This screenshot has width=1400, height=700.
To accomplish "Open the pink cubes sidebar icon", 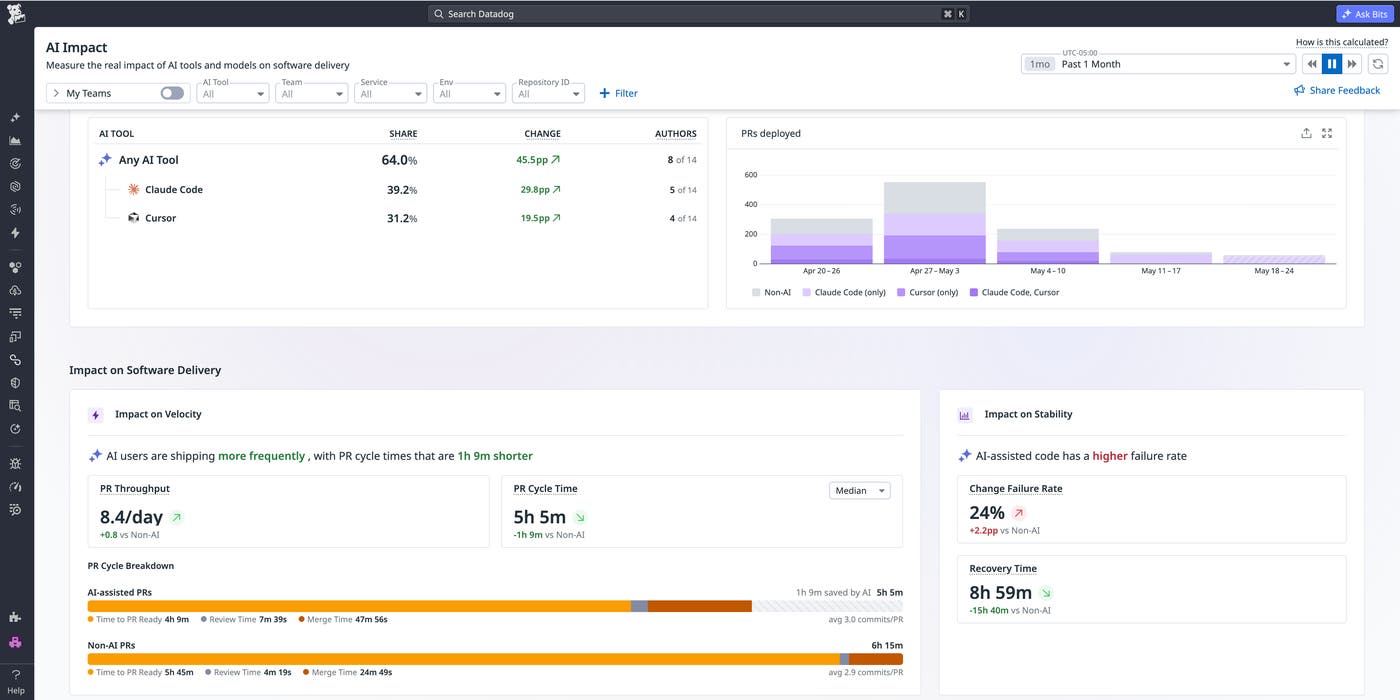I will (15, 643).
